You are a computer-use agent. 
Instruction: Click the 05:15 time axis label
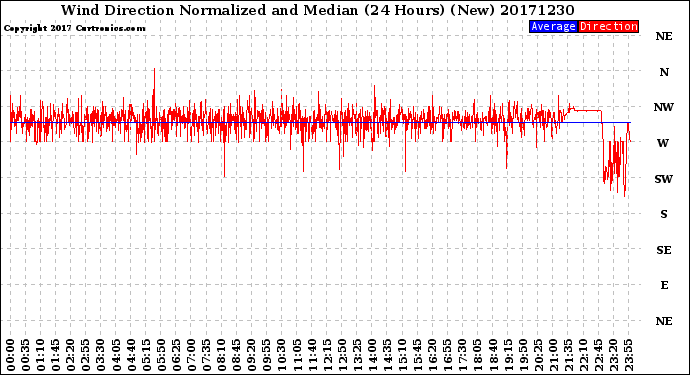[146, 355]
